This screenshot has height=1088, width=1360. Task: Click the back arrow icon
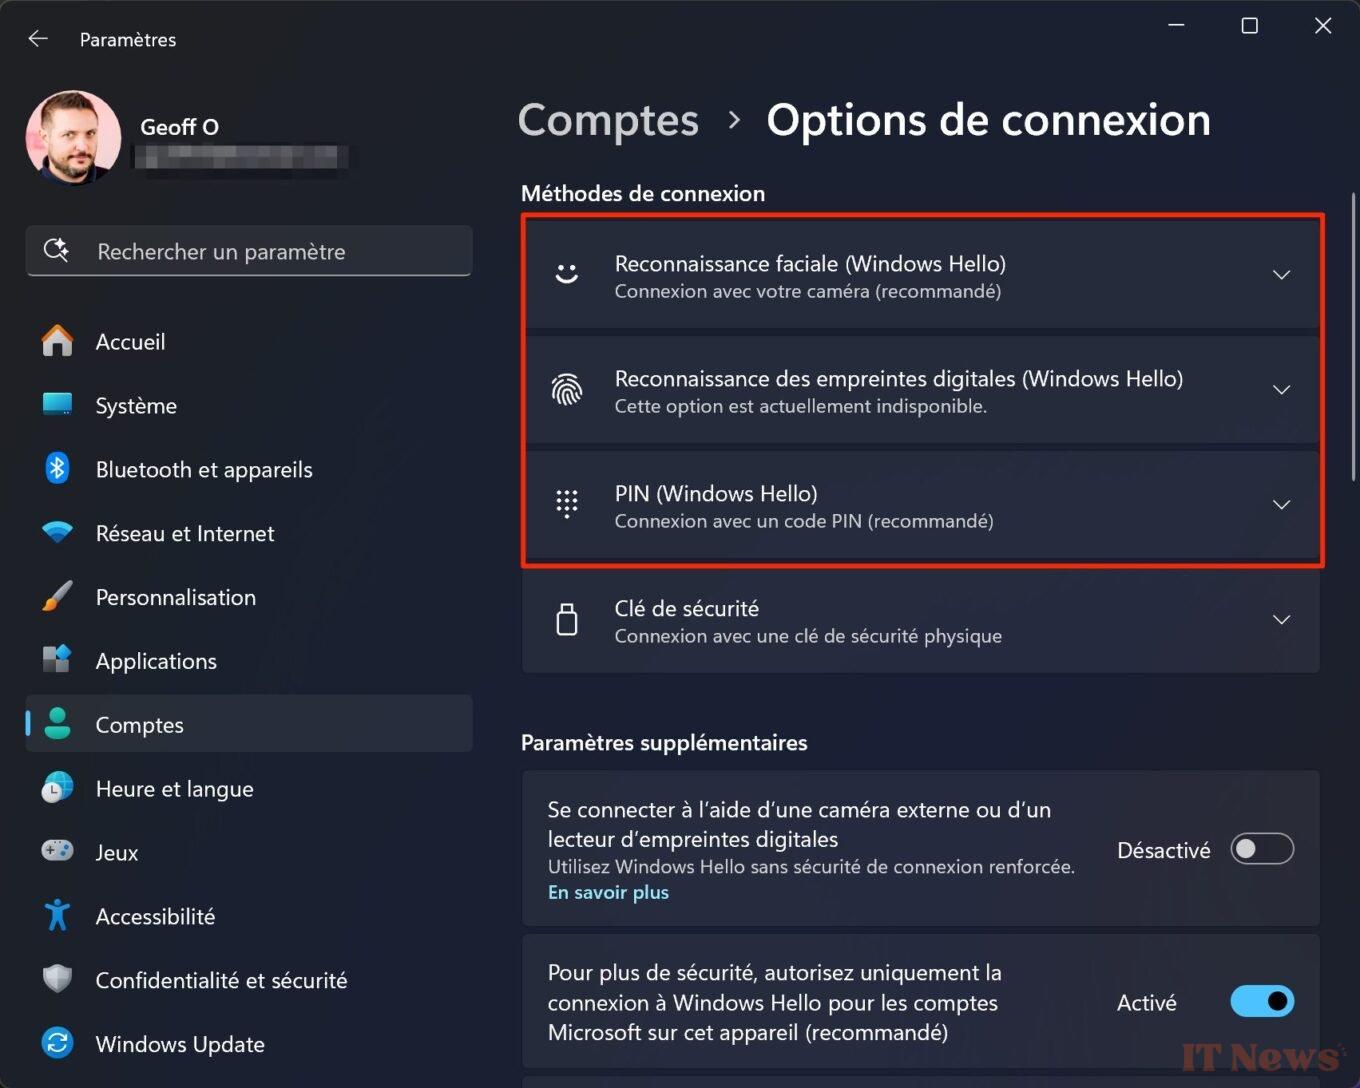tap(38, 39)
